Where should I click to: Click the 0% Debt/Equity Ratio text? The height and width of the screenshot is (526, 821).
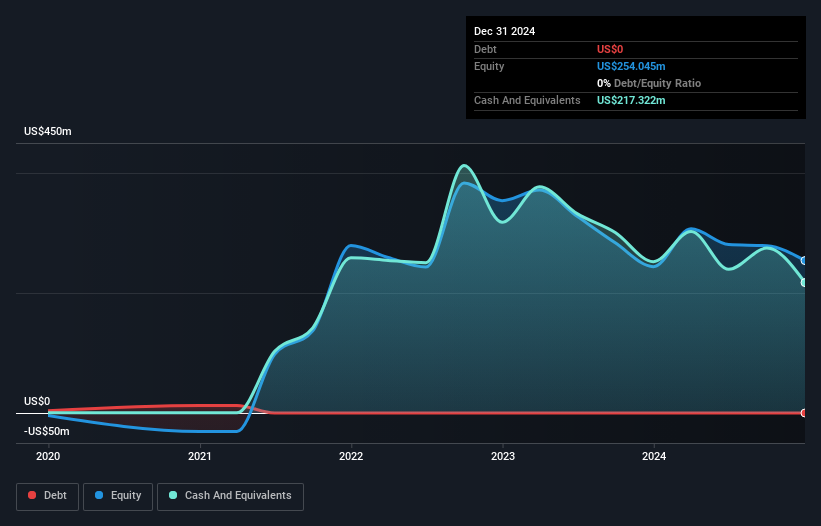pos(649,83)
